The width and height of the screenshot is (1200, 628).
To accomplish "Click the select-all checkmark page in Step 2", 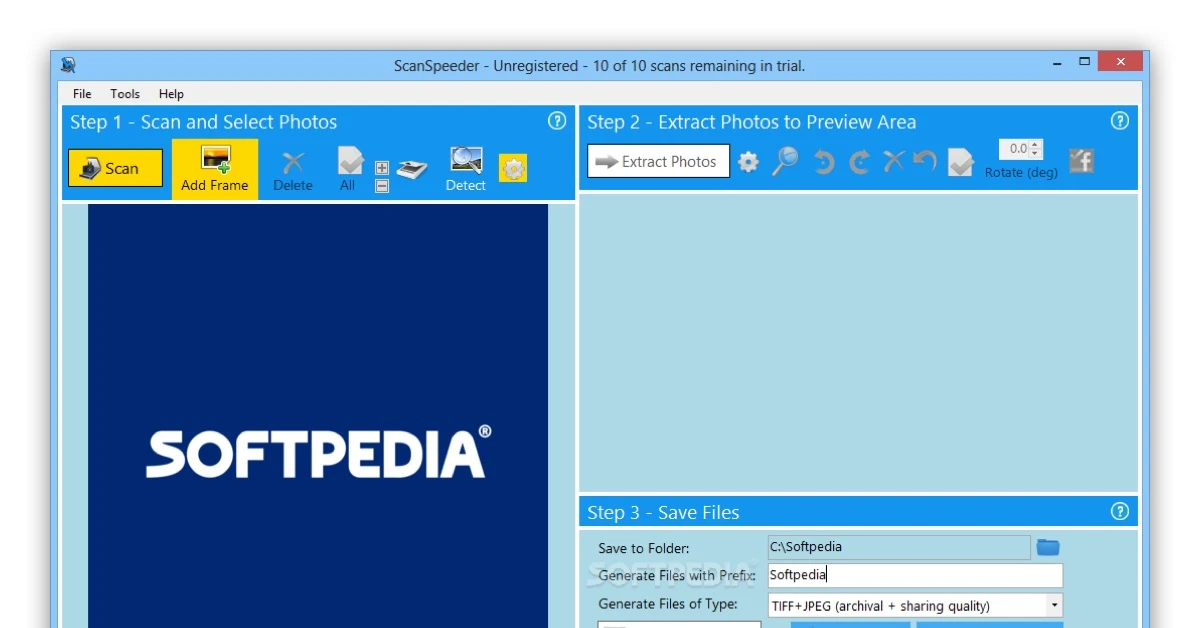I will pos(961,162).
